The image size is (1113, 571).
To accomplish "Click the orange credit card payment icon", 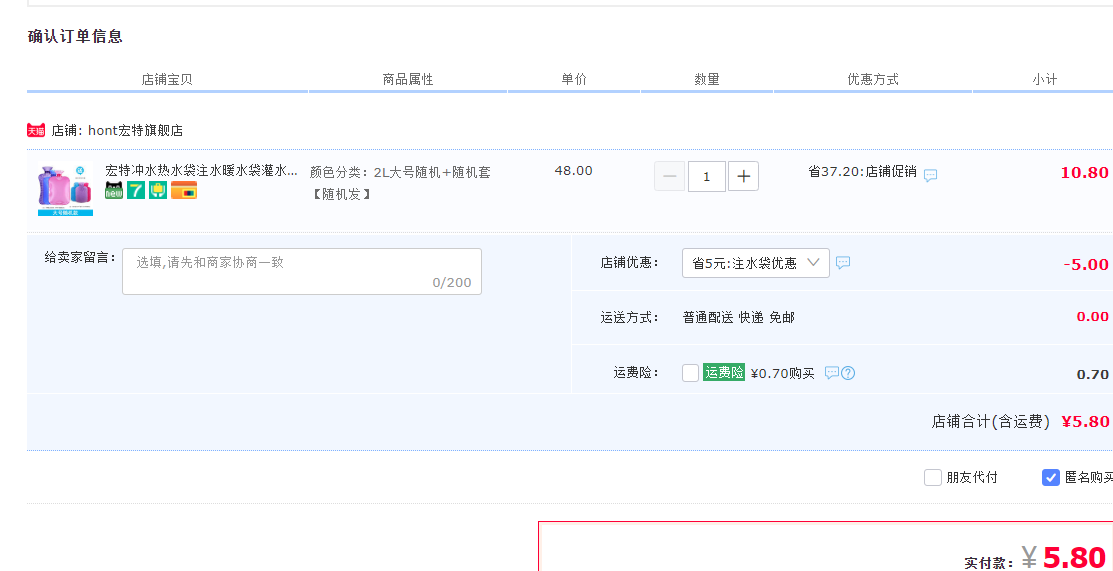I will [184, 190].
